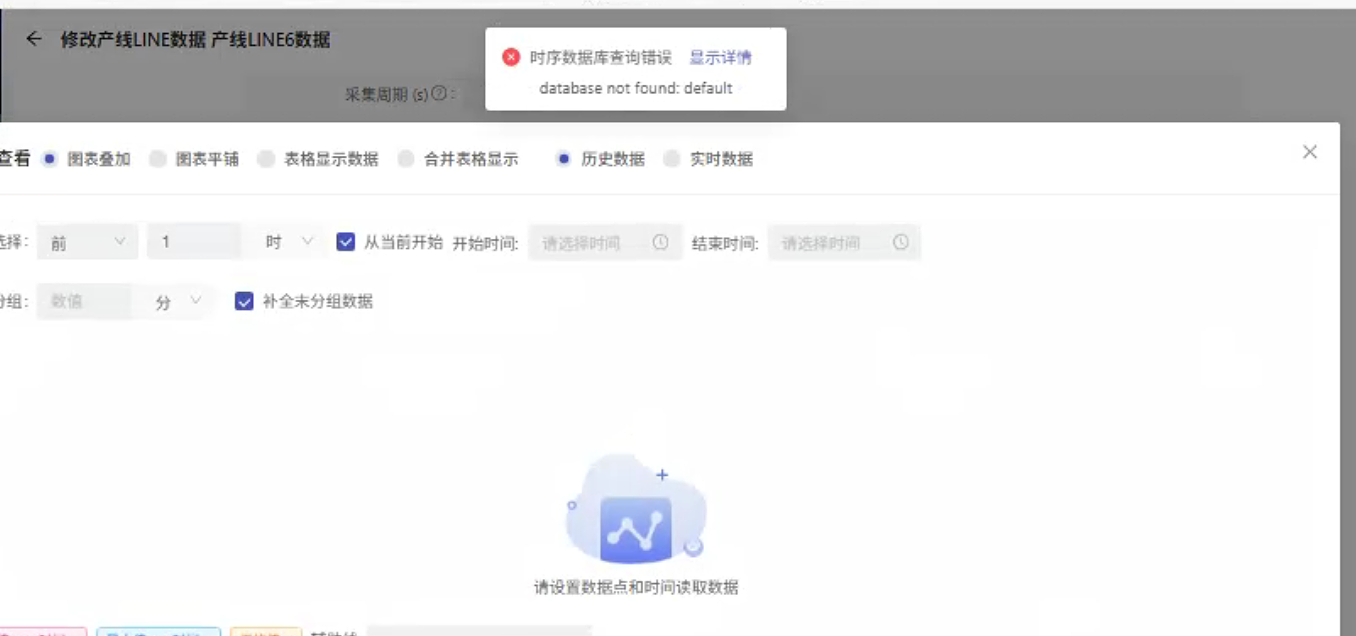
Task: Close the data viewing dialog
Action: coord(1309,152)
